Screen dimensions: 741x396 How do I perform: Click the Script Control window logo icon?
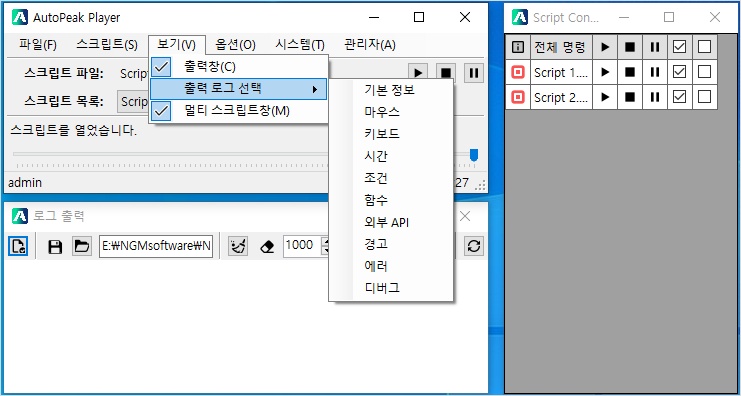[520, 17]
